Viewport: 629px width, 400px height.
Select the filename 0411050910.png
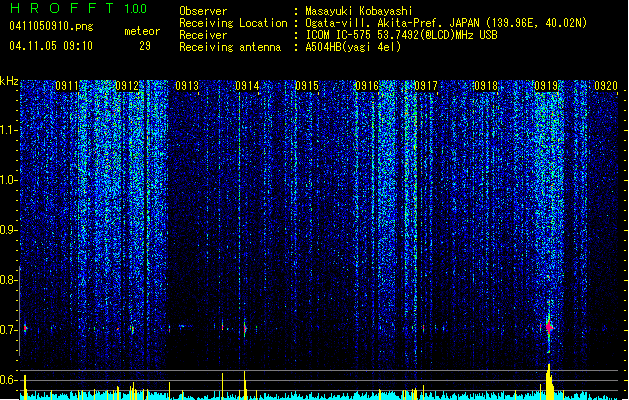click(x=51, y=26)
